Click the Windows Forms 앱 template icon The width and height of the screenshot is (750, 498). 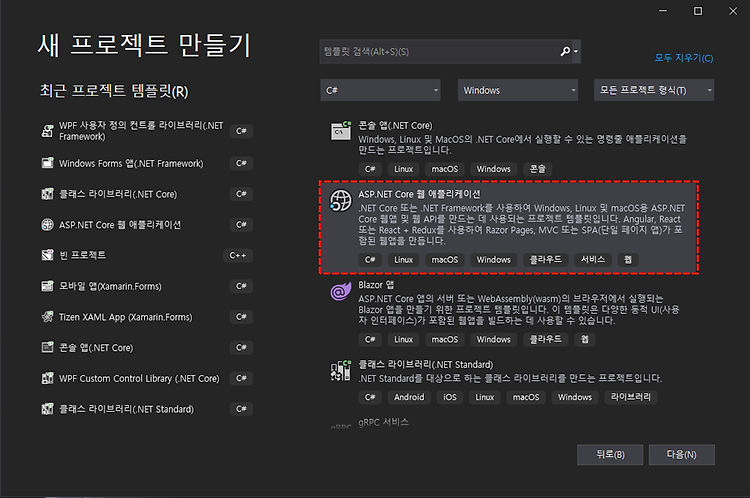pyautogui.click(x=47, y=163)
